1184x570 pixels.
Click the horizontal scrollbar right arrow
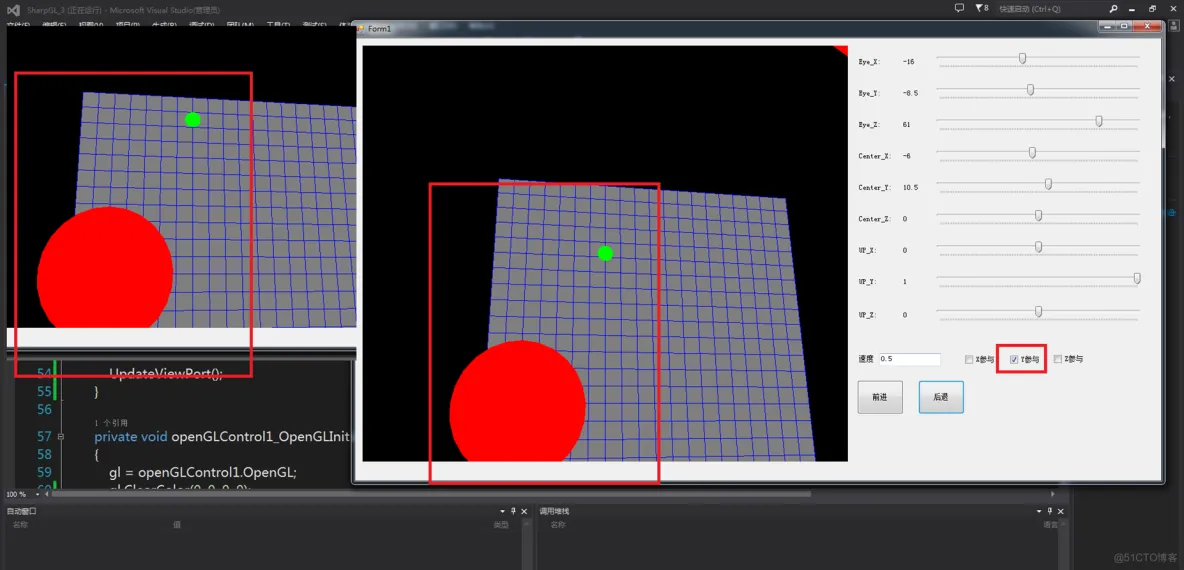click(1053, 495)
